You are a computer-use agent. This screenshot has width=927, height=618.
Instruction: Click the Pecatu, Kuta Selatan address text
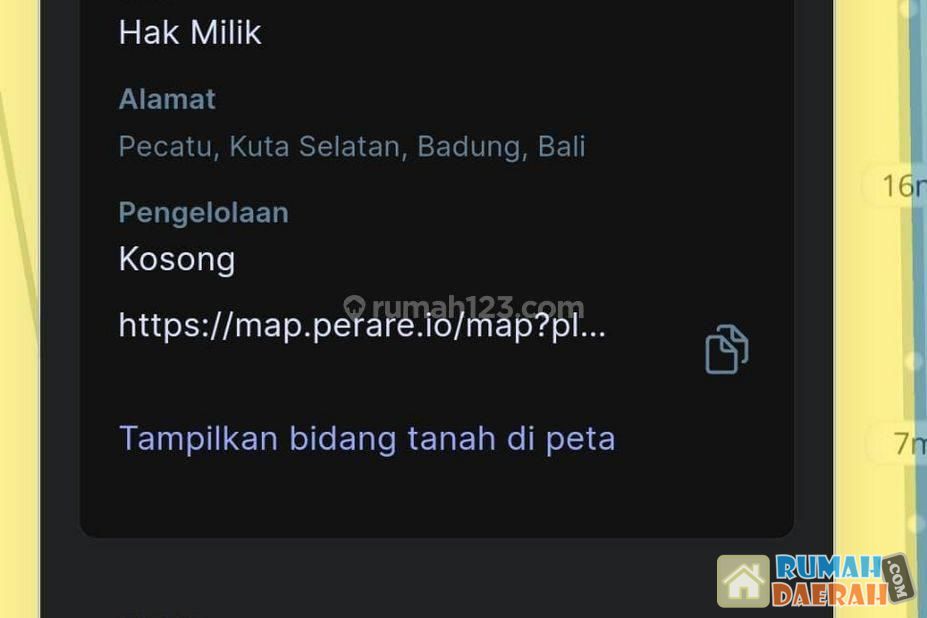click(x=352, y=147)
